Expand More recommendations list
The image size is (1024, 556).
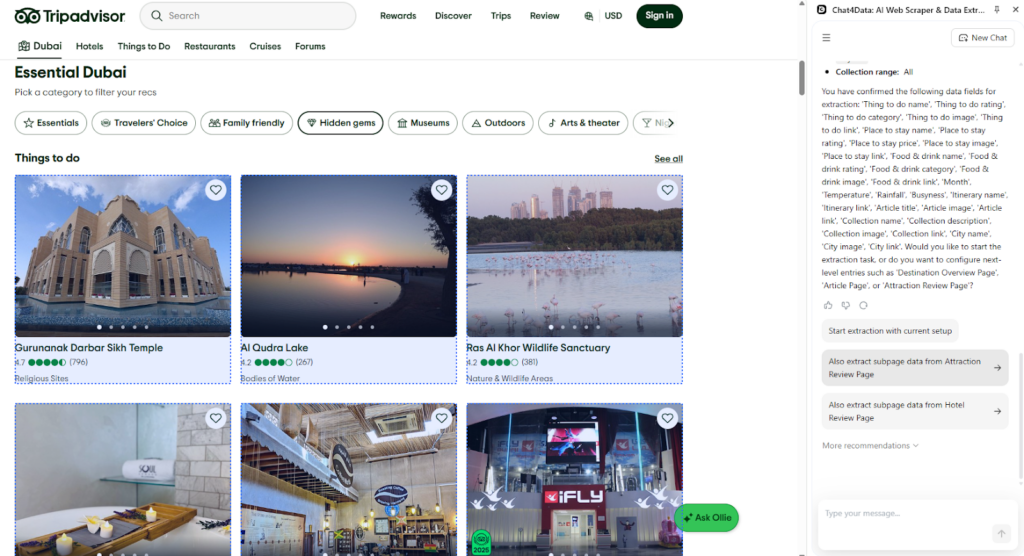870,446
